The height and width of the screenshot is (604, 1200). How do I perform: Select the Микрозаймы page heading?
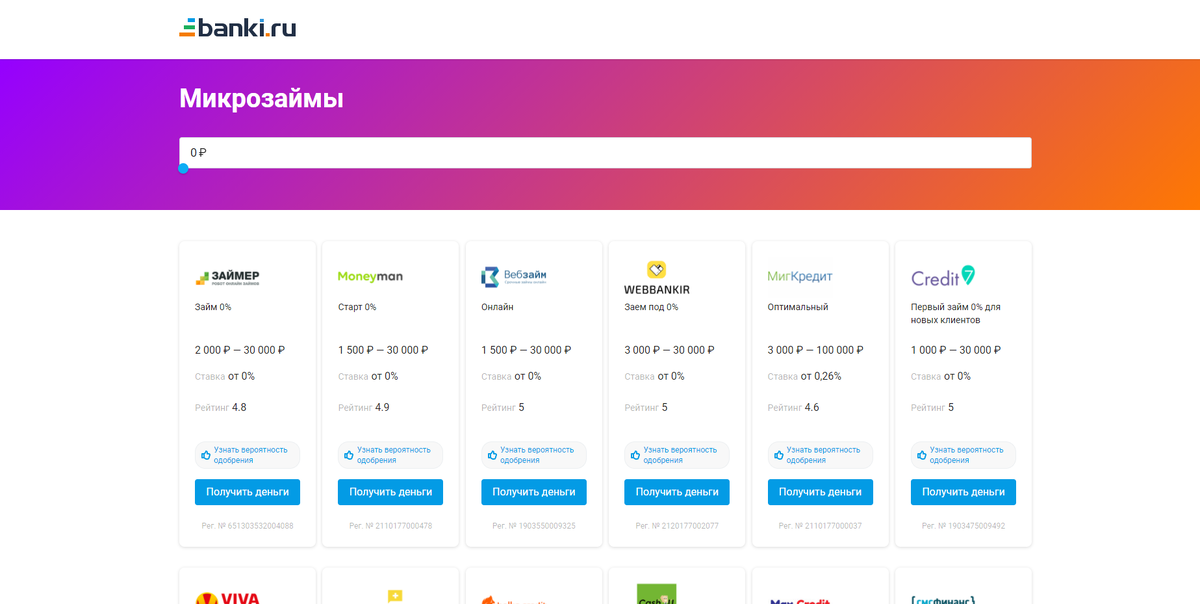click(x=261, y=98)
